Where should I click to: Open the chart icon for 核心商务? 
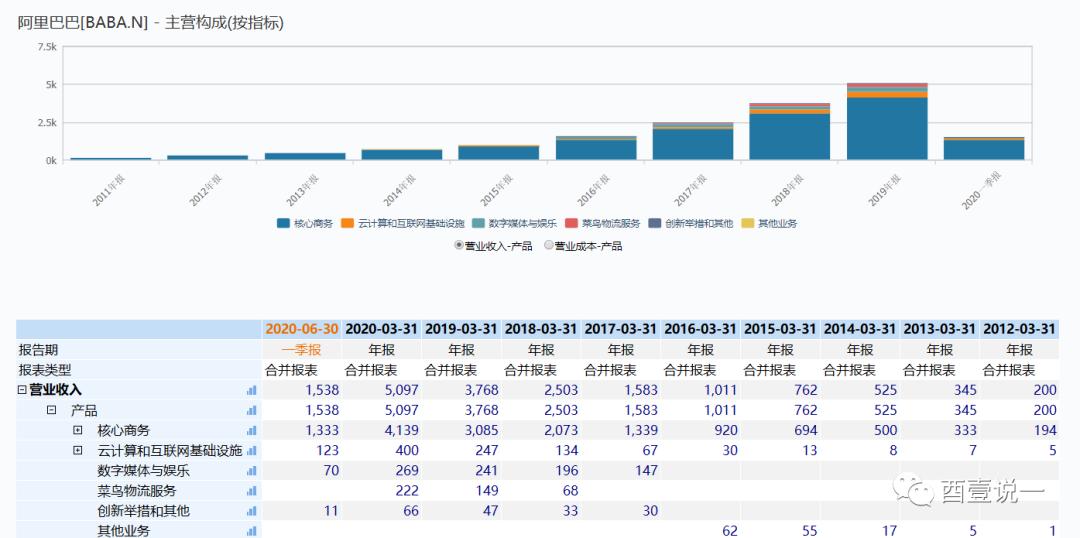251,430
